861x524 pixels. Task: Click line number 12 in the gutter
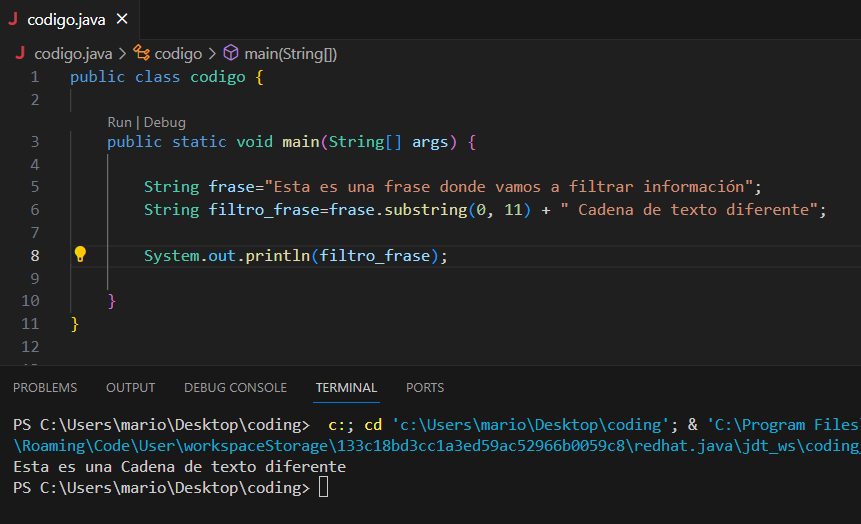(x=30, y=347)
